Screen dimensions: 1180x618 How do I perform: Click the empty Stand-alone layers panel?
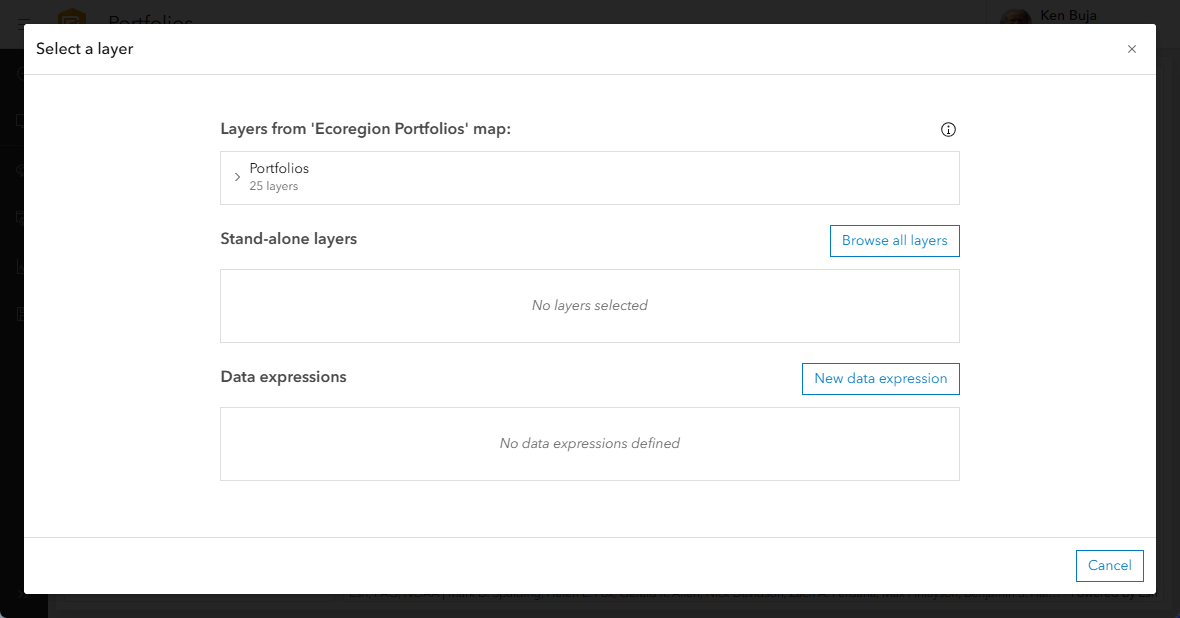tap(589, 305)
